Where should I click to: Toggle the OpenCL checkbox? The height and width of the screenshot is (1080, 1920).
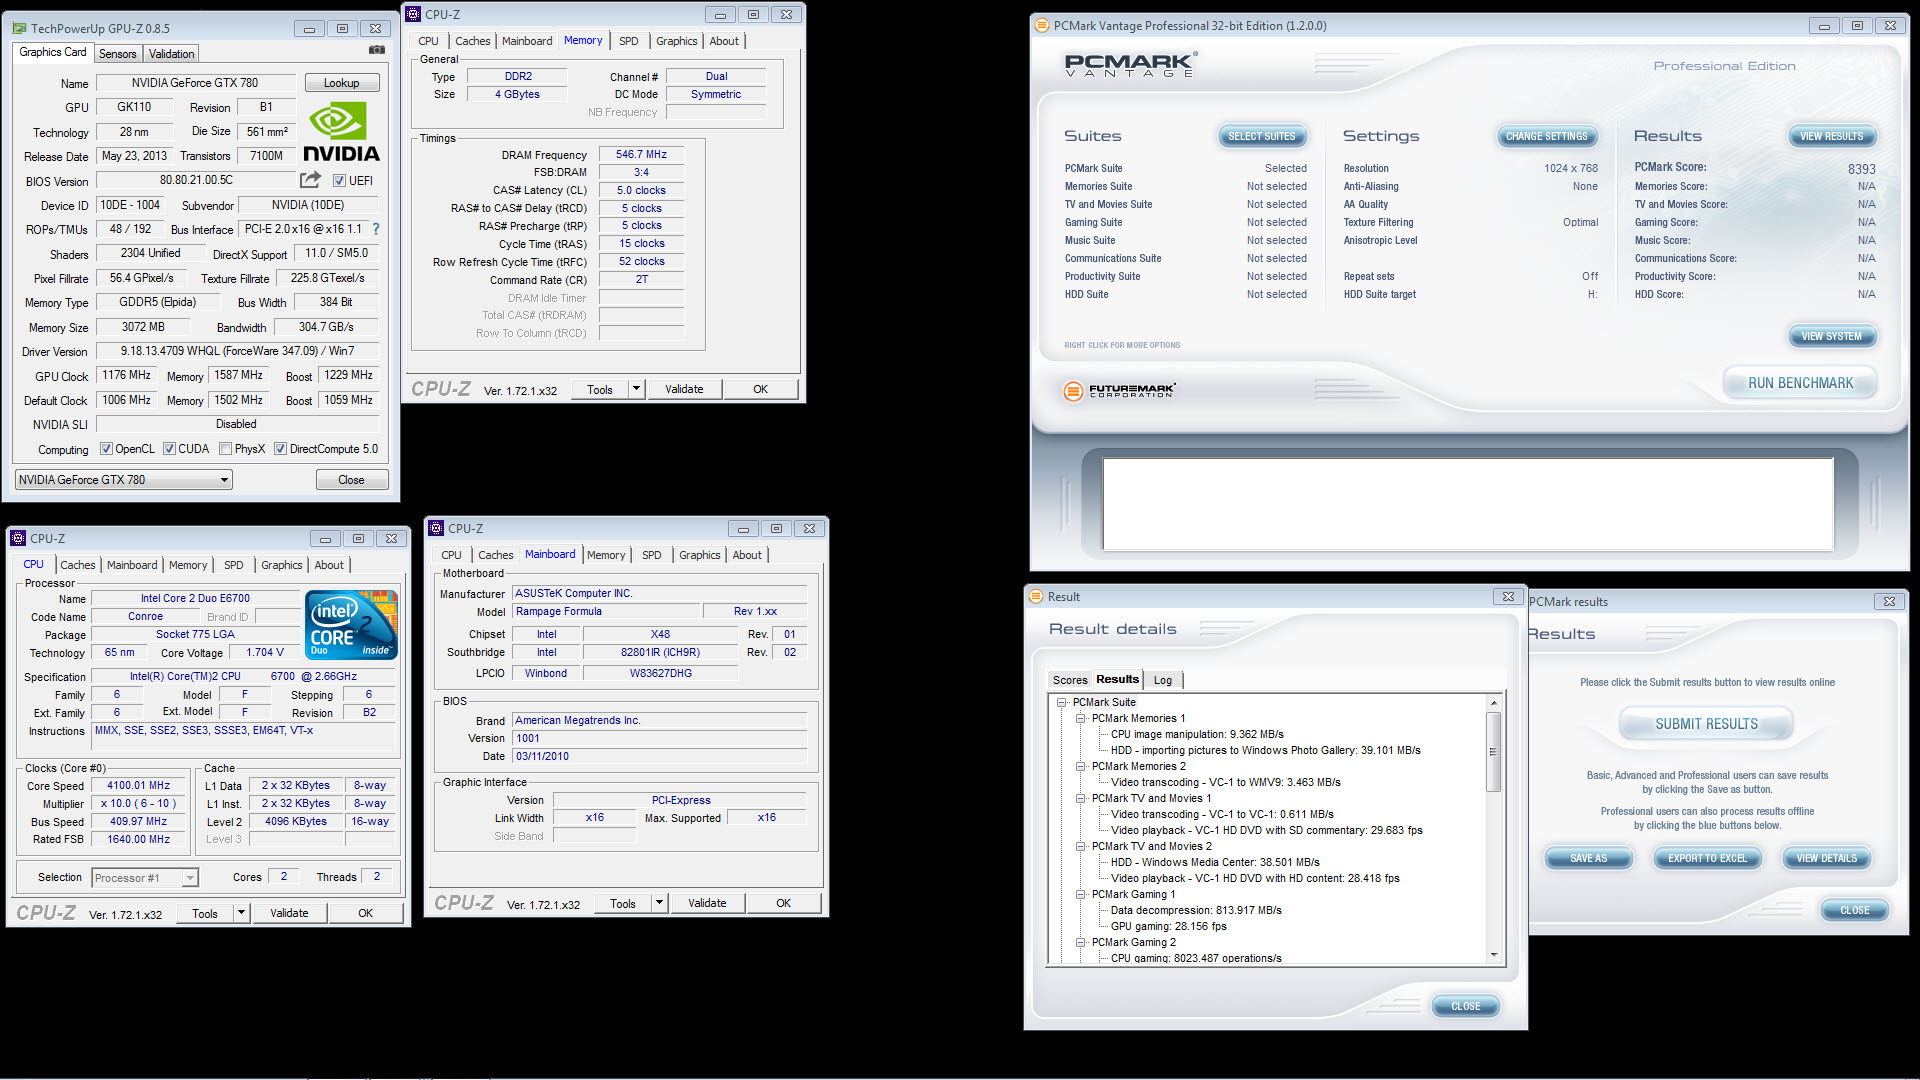pos(106,449)
